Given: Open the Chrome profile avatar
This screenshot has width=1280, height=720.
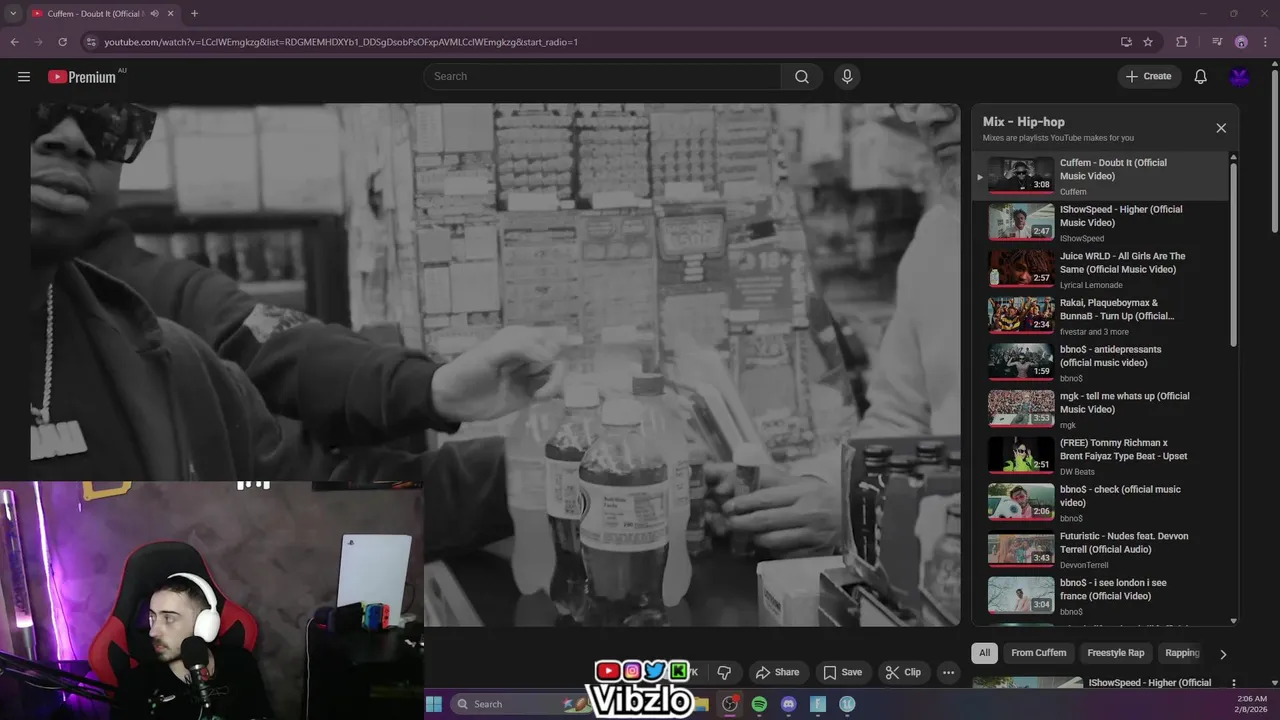Looking at the screenshot, I should click(x=1241, y=42).
